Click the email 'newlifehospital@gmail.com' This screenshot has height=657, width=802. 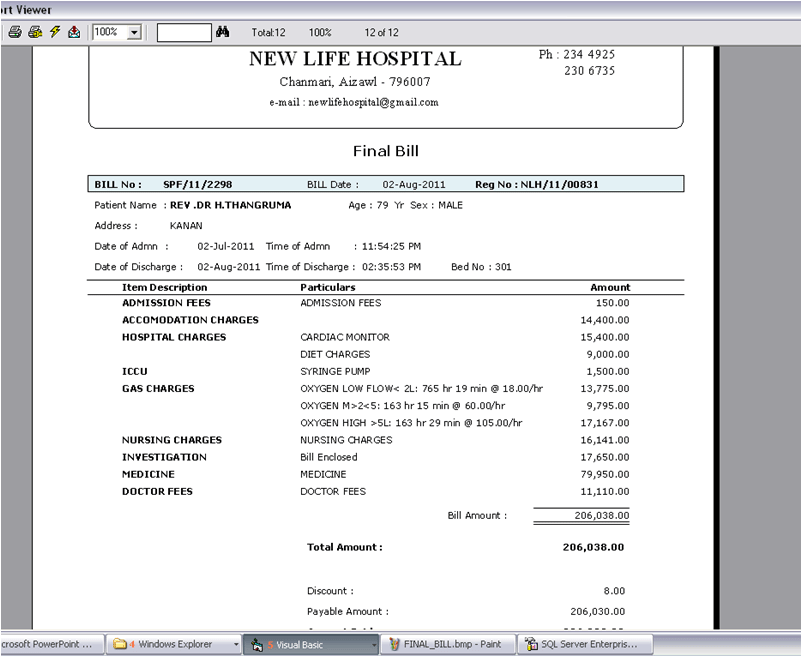point(373,102)
